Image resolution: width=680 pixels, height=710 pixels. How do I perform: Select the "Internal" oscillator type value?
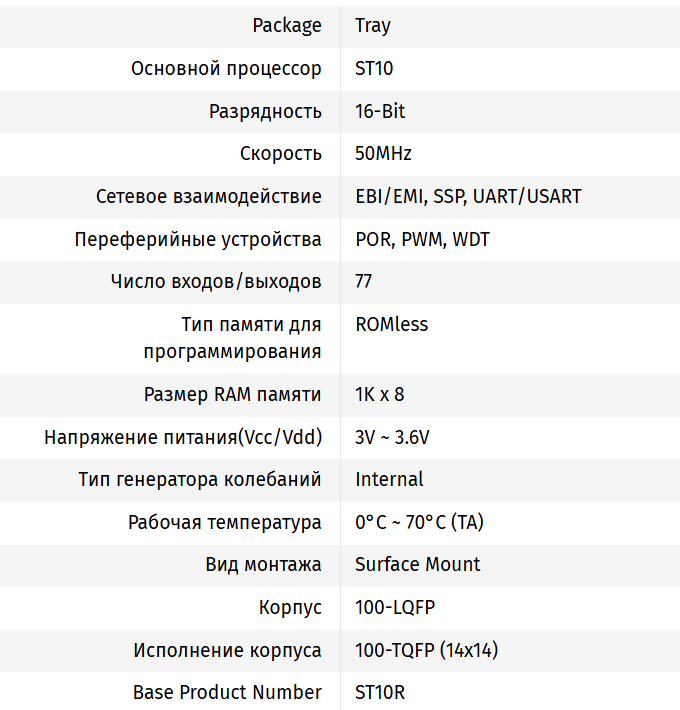(389, 479)
